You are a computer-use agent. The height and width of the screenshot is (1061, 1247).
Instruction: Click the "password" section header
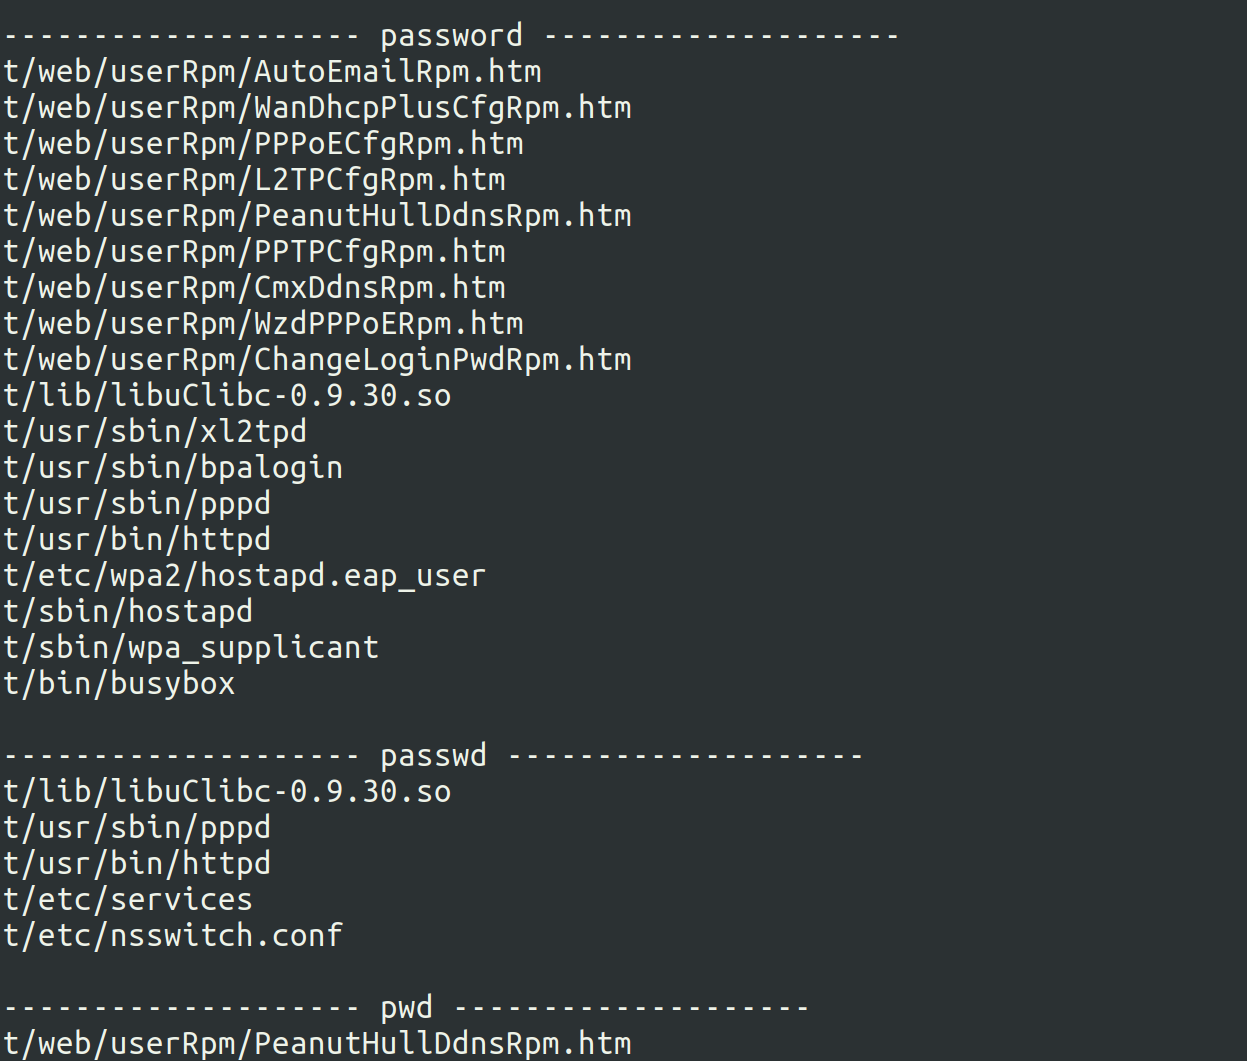point(451,36)
